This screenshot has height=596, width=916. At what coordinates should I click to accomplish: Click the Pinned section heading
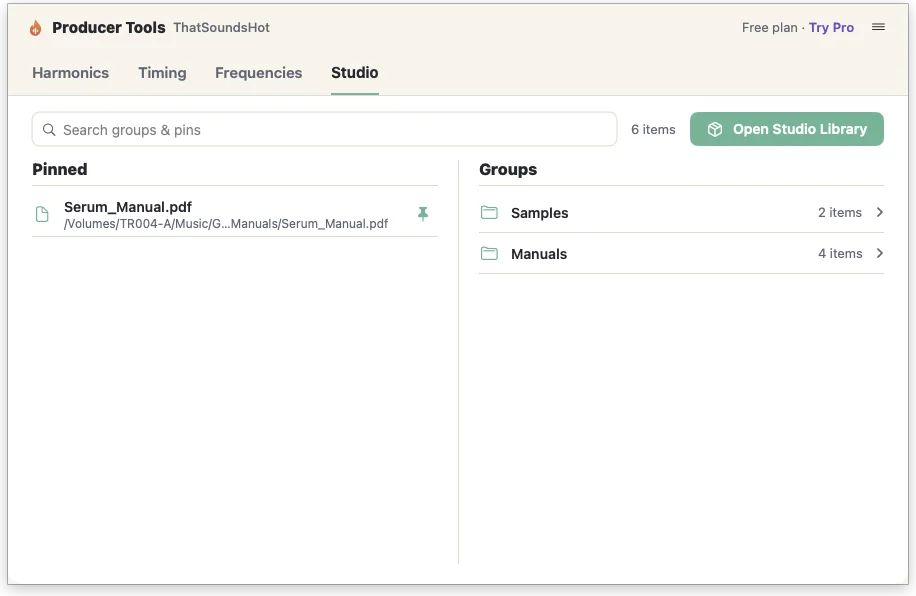60,169
